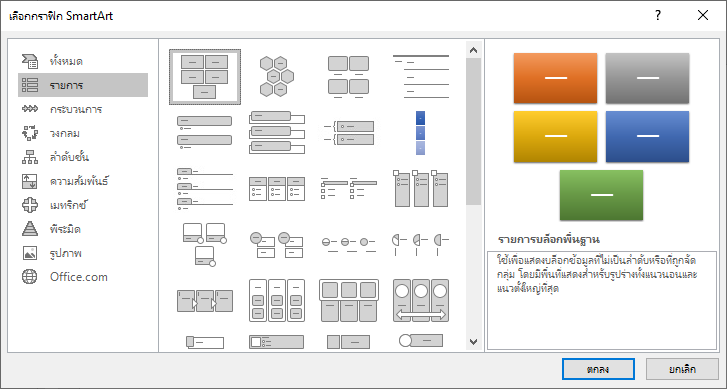727x389 pixels.
Task: Choose the line list layout icon
Action: [x=421, y=77]
